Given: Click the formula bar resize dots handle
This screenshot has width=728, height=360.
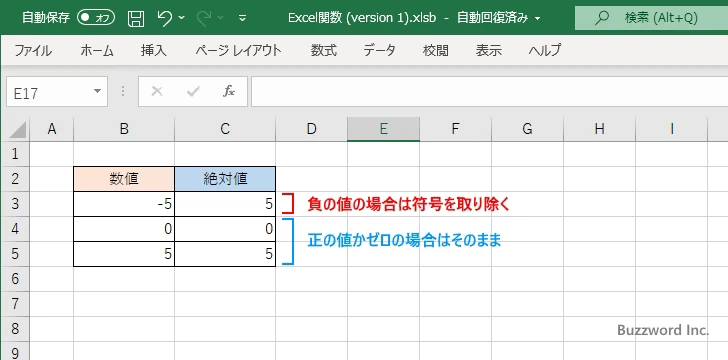Looking at the screenshot, I should [x=123, y=92].
